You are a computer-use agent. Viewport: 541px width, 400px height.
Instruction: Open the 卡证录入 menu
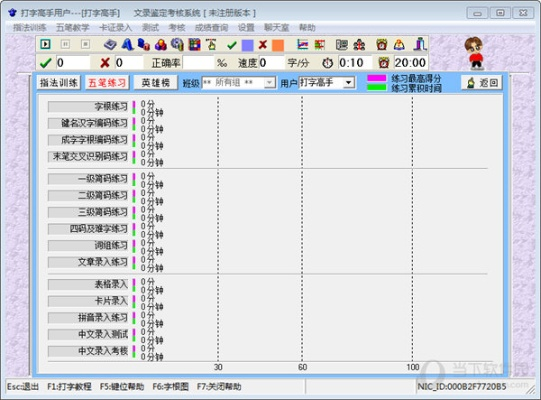(116, 28)
